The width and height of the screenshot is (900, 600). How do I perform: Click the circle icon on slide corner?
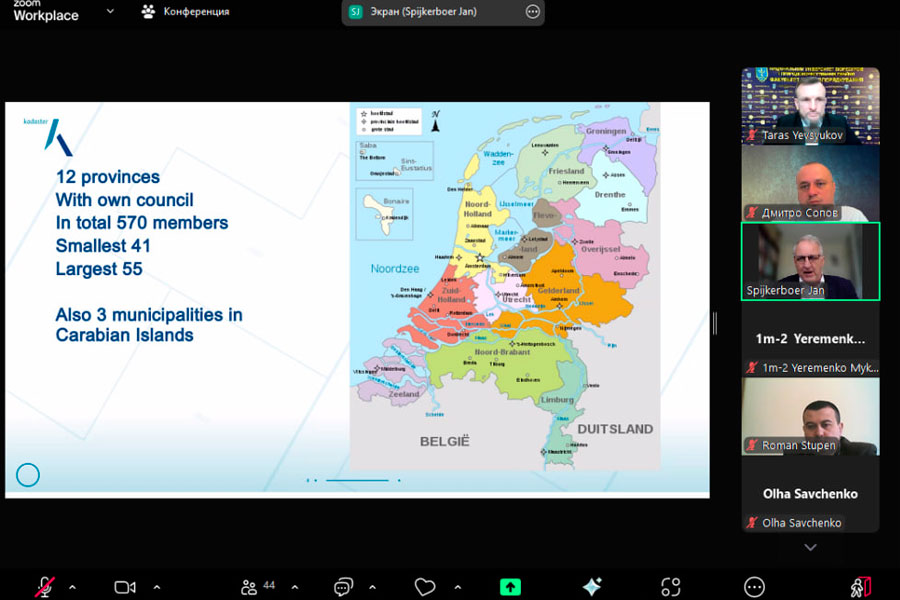click(x=28, y=475)
